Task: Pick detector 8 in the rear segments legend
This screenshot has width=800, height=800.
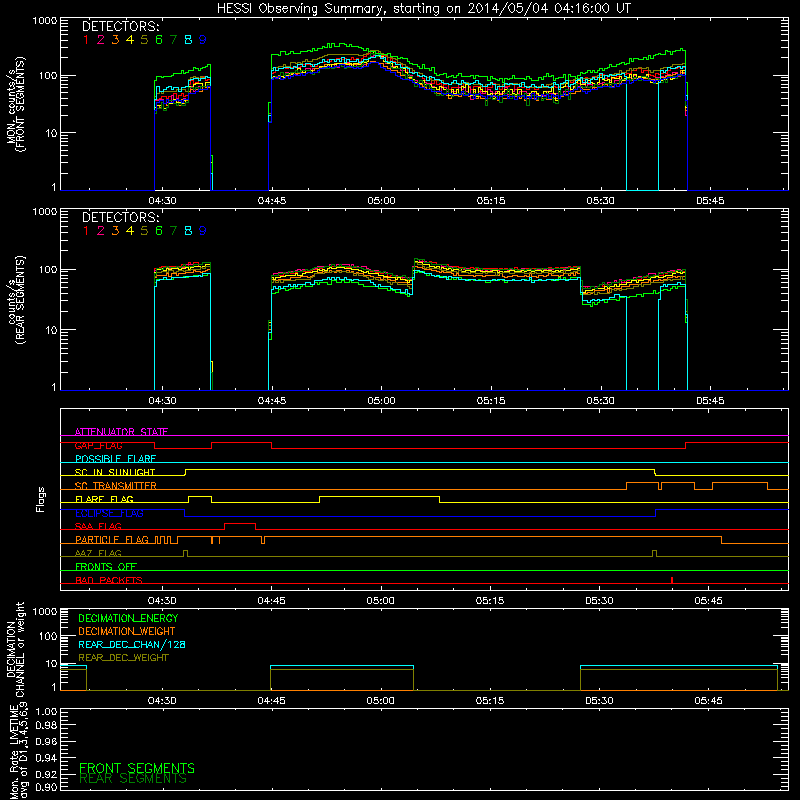Action: tap(188, 231)
